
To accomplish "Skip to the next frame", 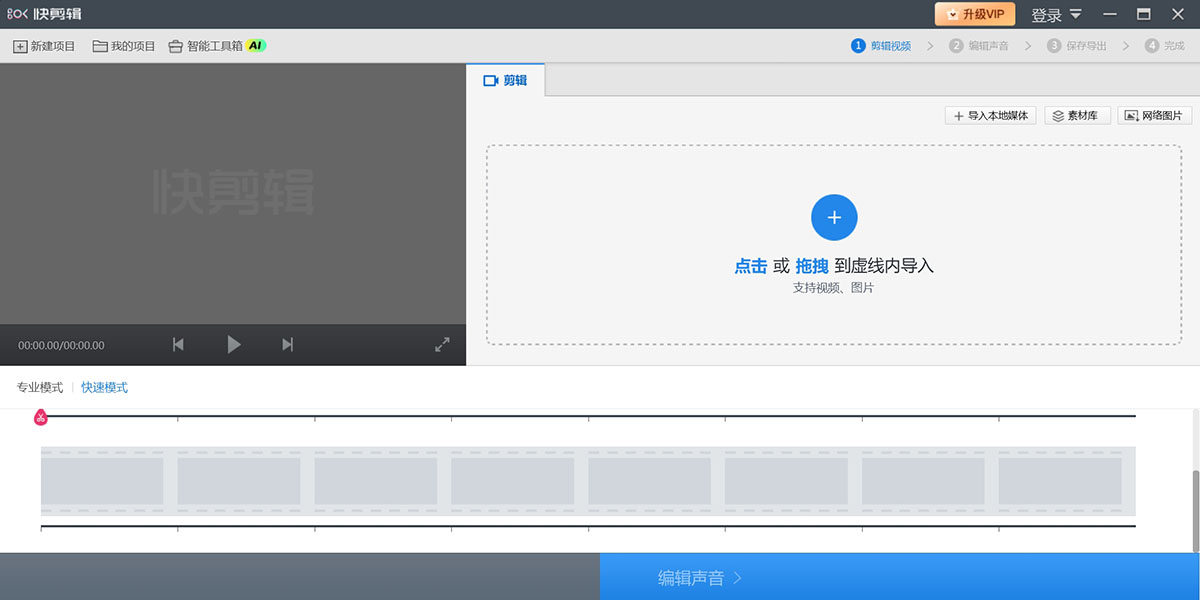I will [x=288, y=345].
